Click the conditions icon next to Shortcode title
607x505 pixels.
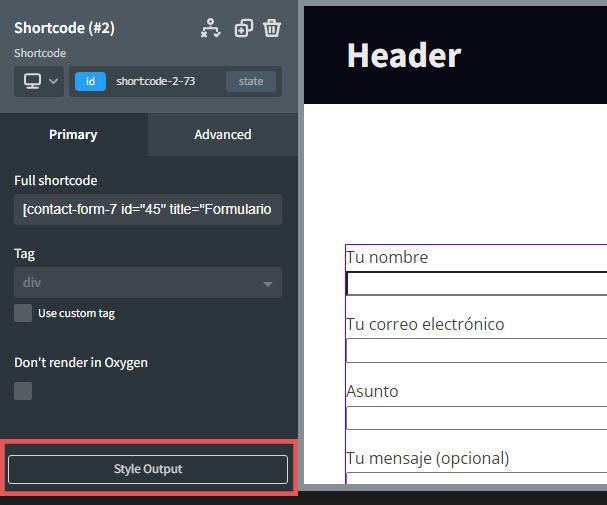[211, 28]
